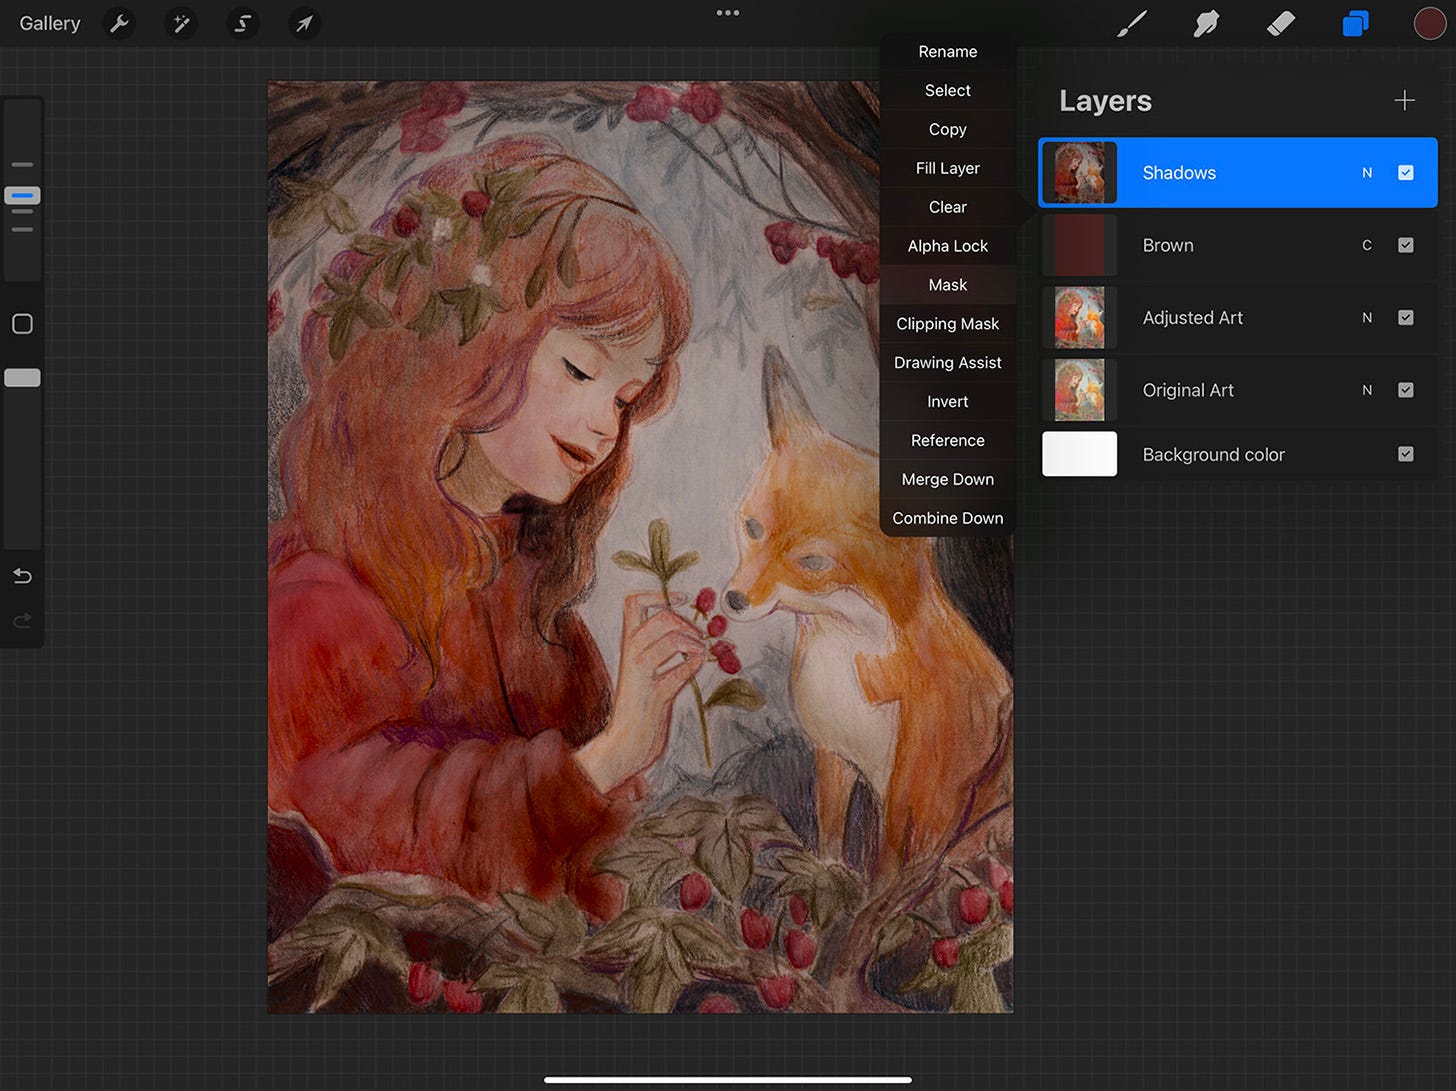Open blend mode for Adjusted Art layer

point(1367,317)
